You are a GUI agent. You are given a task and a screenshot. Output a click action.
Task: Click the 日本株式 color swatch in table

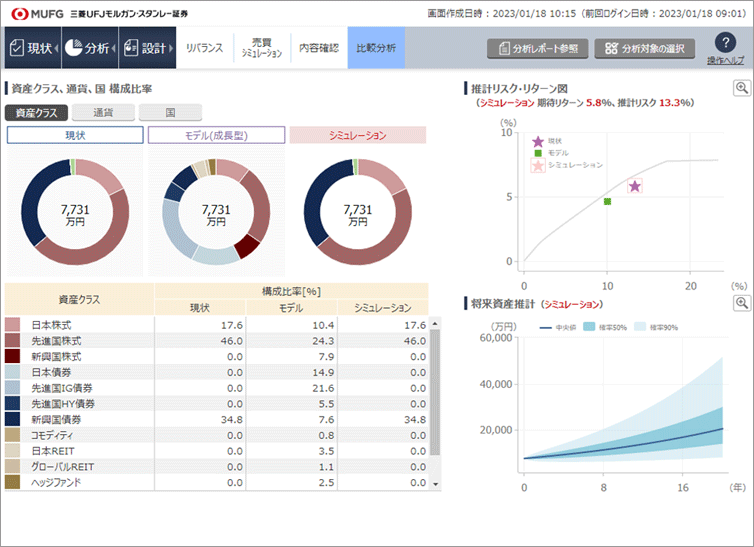[12, 325]
